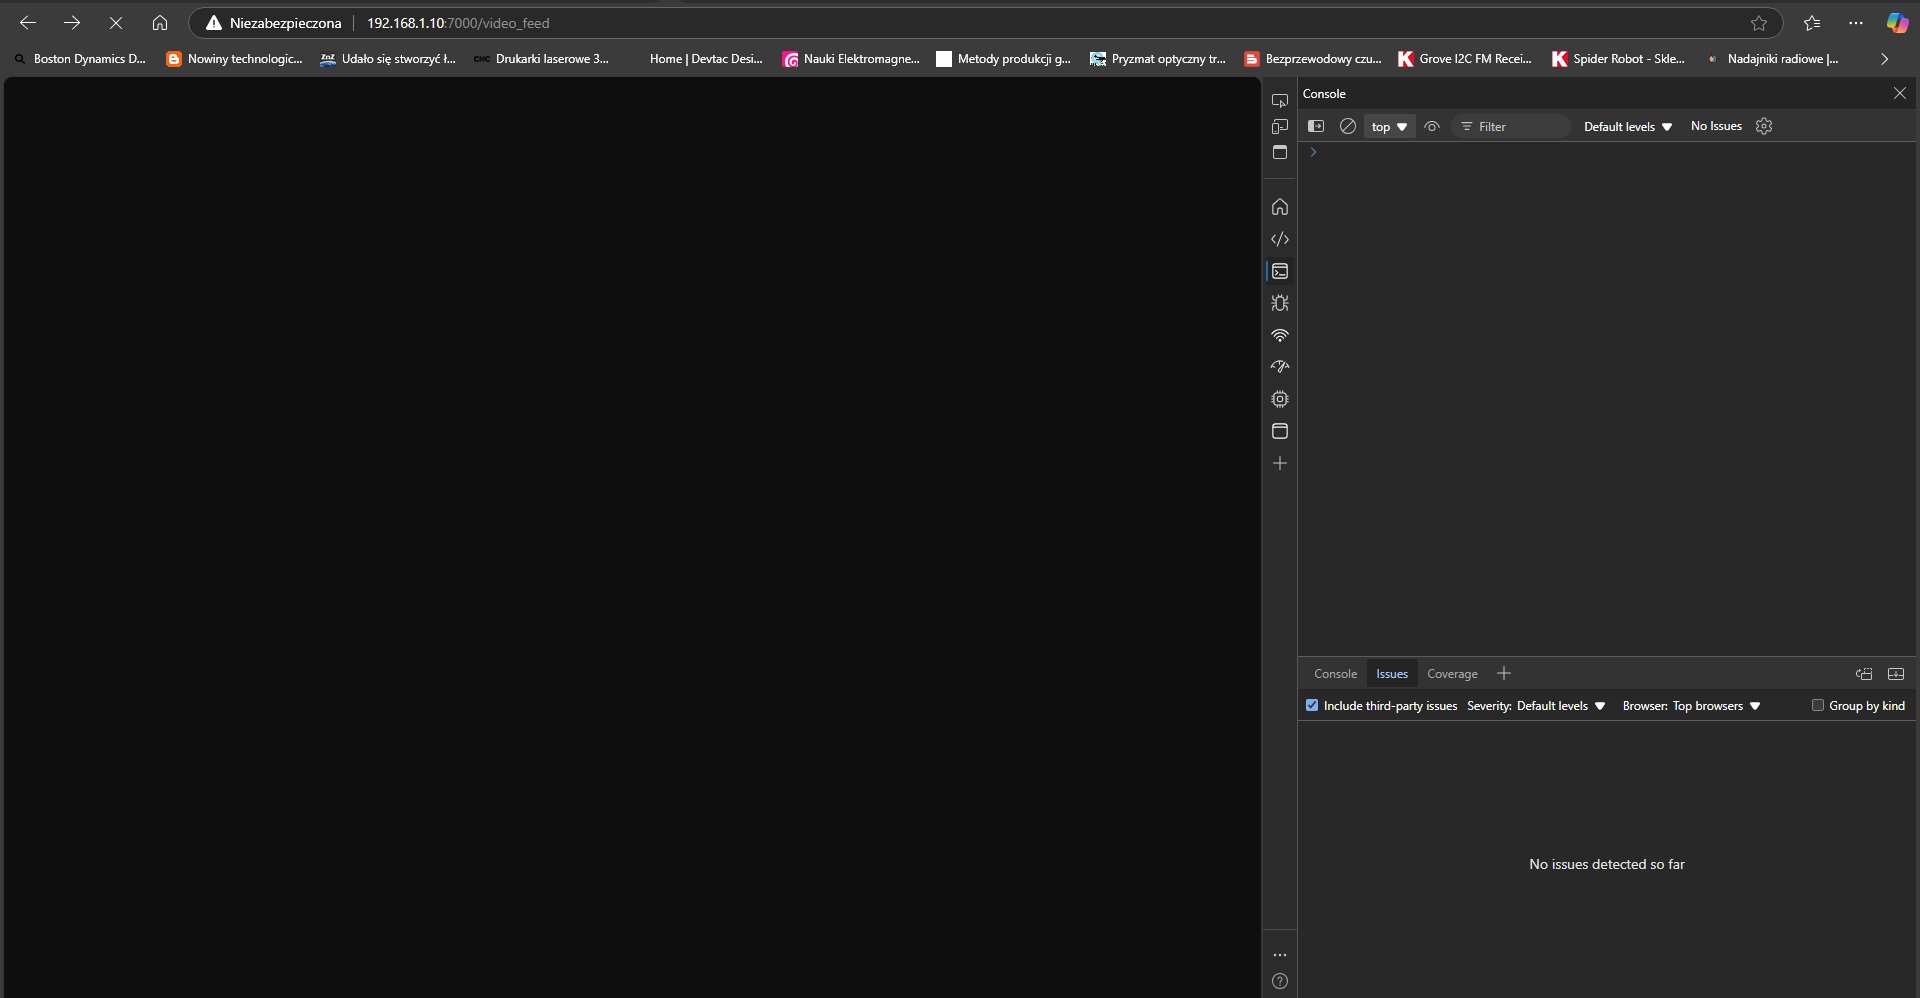Open the Elements tool

tap(1280, 239)
